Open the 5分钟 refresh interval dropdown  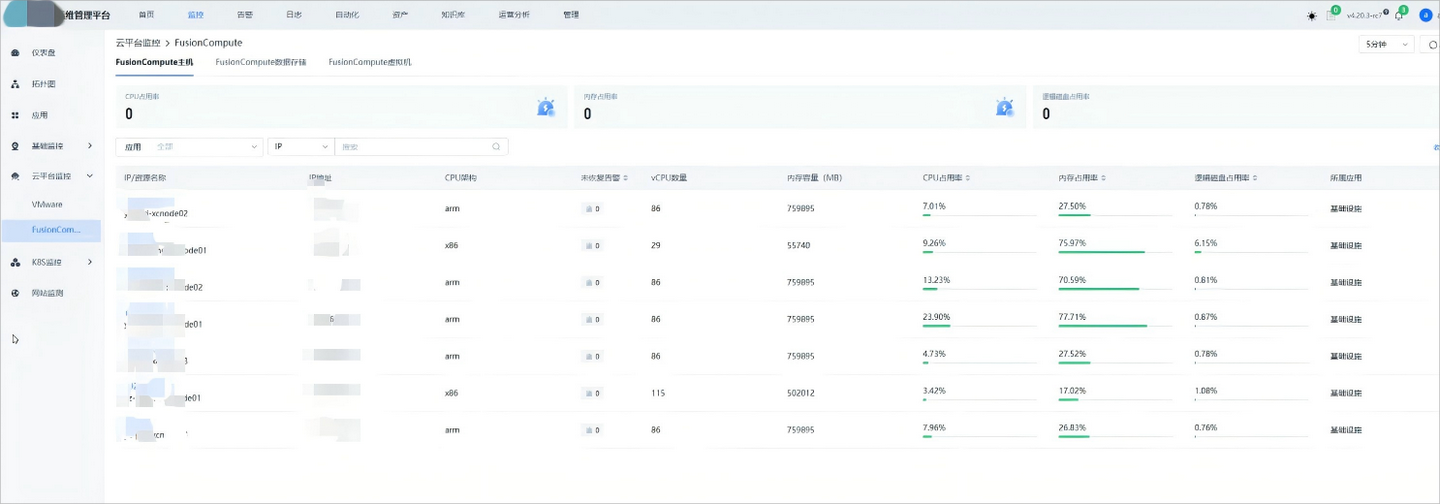pos(1387,44)
